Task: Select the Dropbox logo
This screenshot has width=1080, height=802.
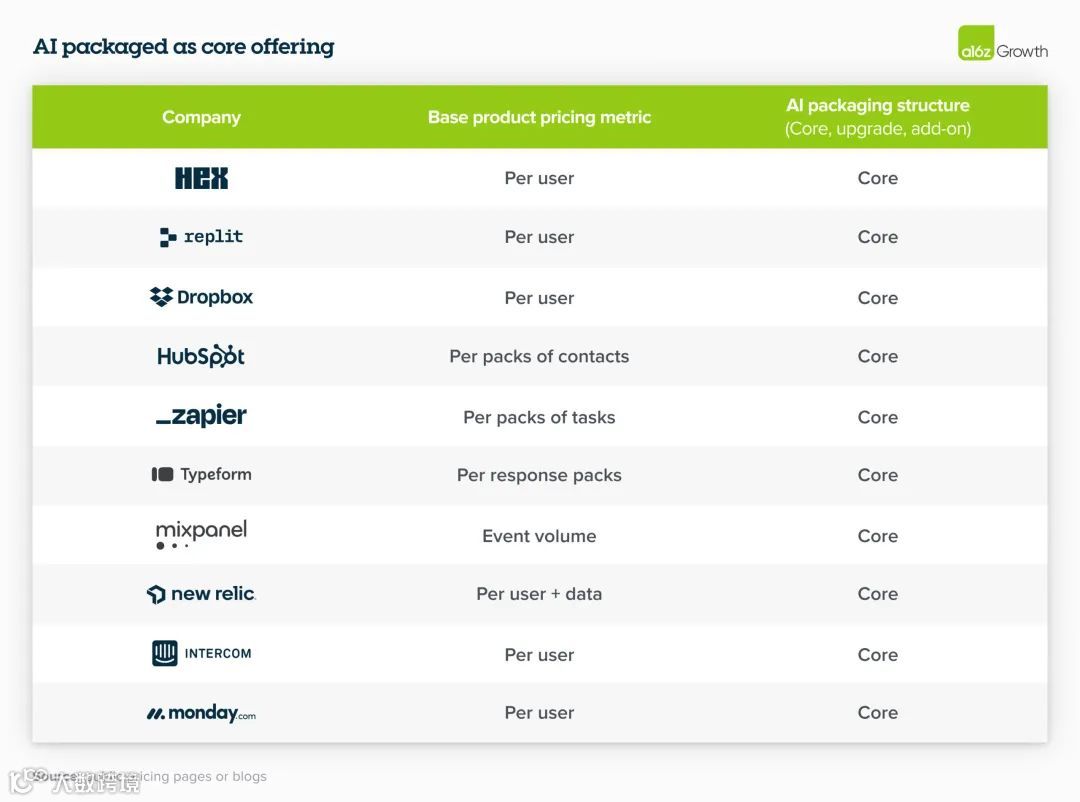Action: (201, 297)
